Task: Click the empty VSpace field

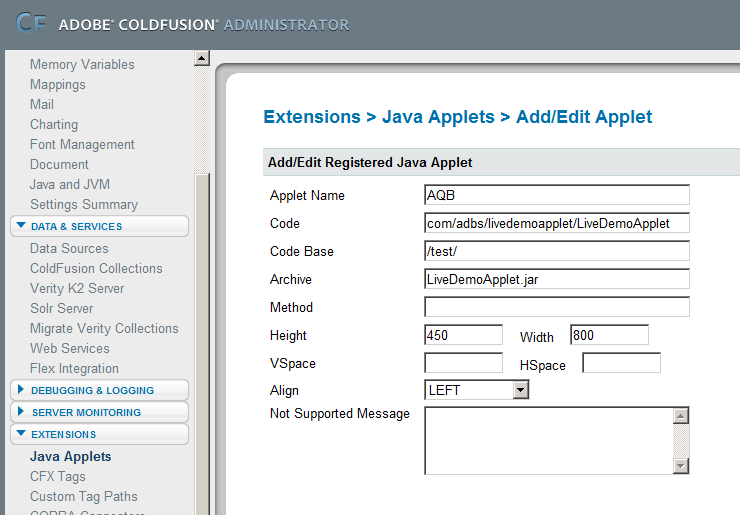Action: tap(463, 363)
